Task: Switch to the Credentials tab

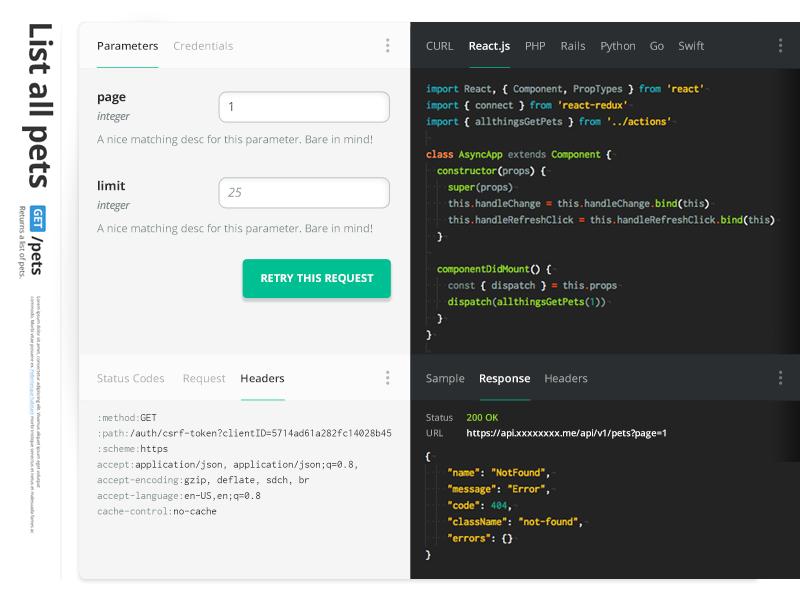Action: 203,46
